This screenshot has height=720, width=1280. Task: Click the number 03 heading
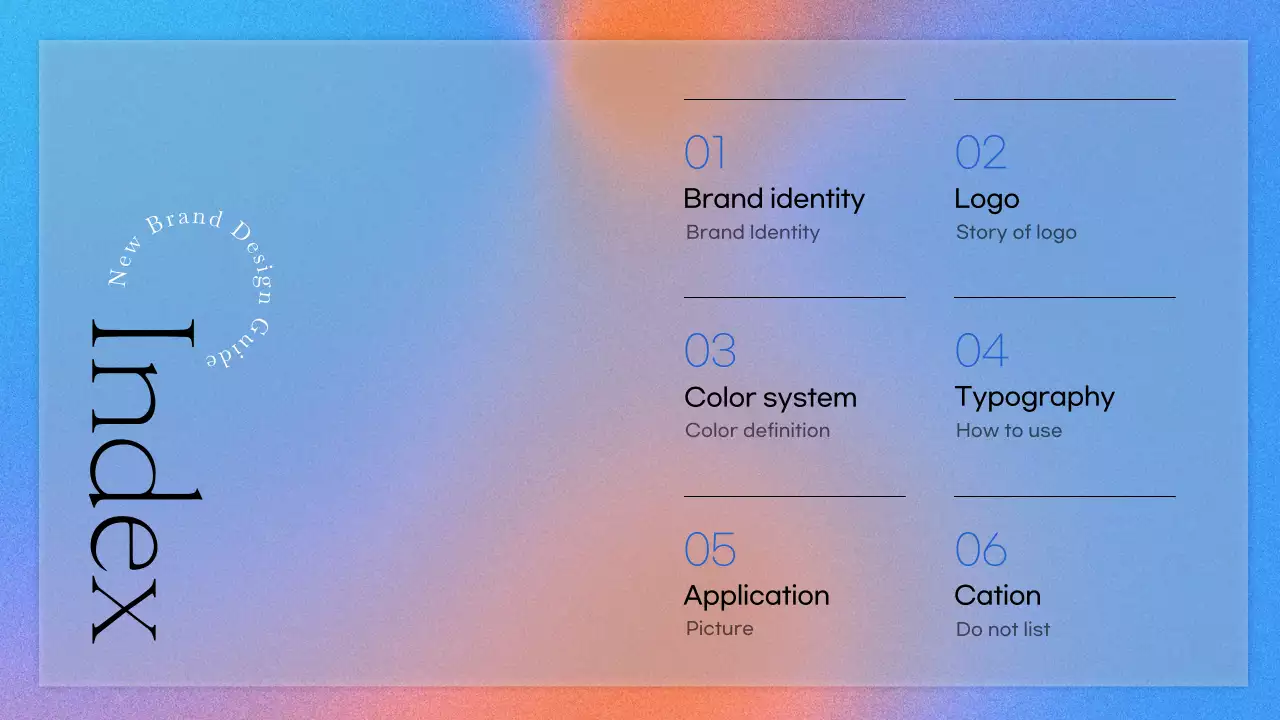(x=710, y=352)
